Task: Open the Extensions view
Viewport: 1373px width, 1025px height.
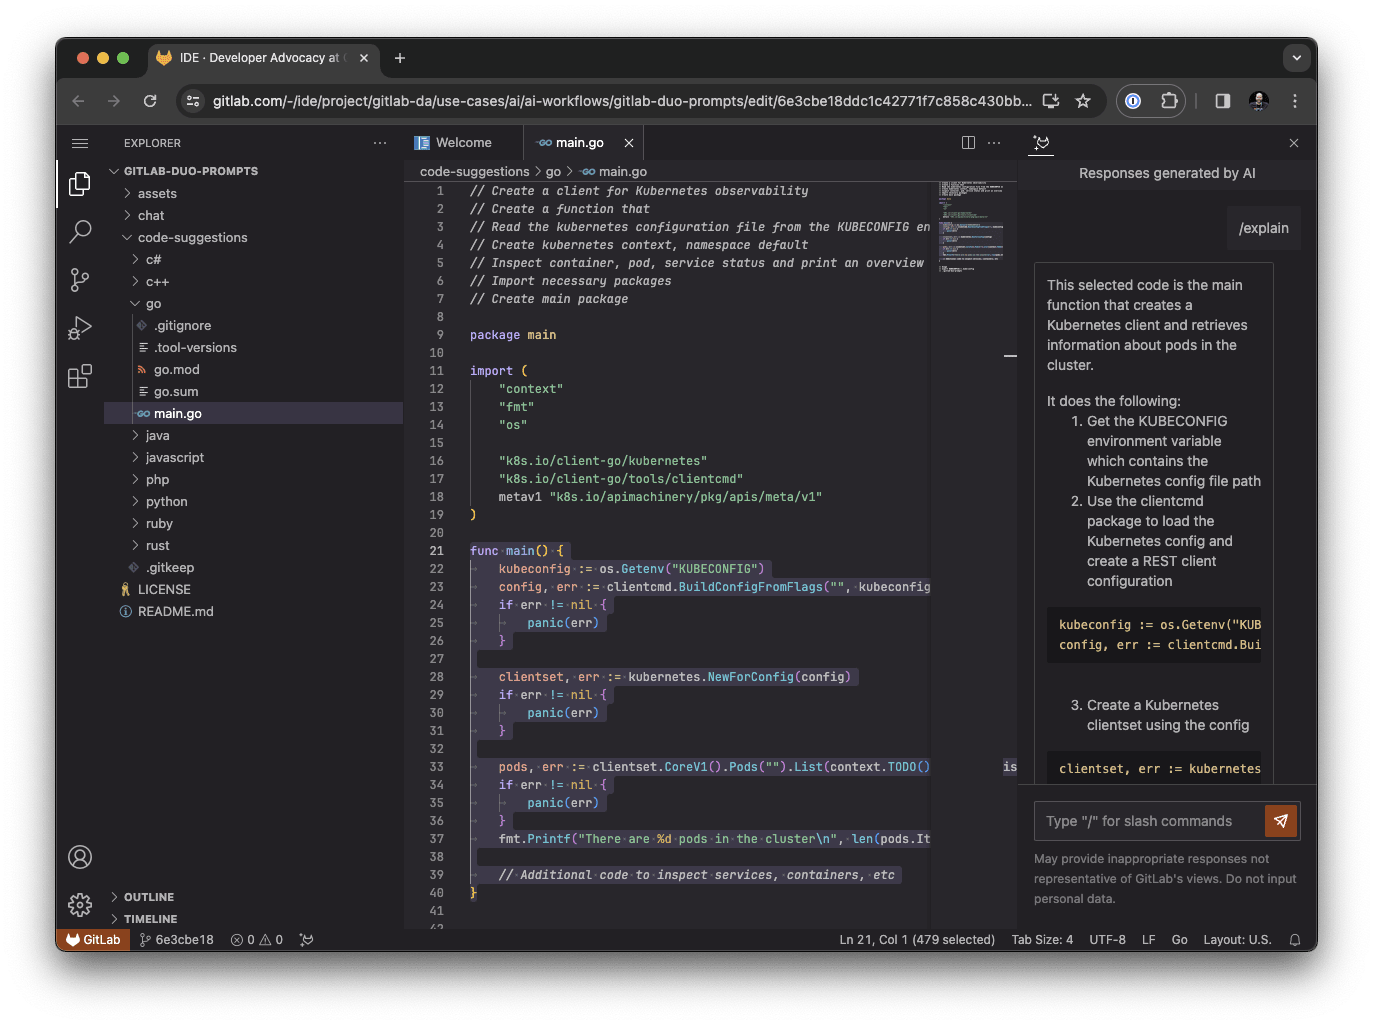Action: [80, 376]
